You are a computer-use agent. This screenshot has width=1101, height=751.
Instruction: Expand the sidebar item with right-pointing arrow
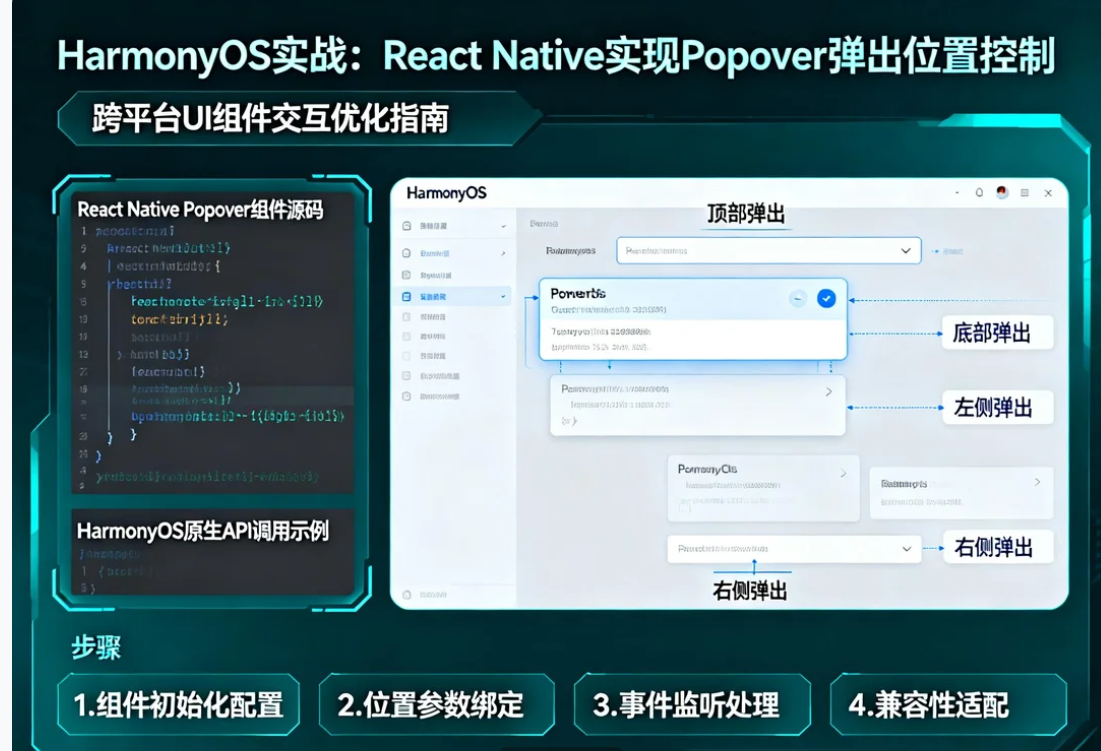coord(503,253)
